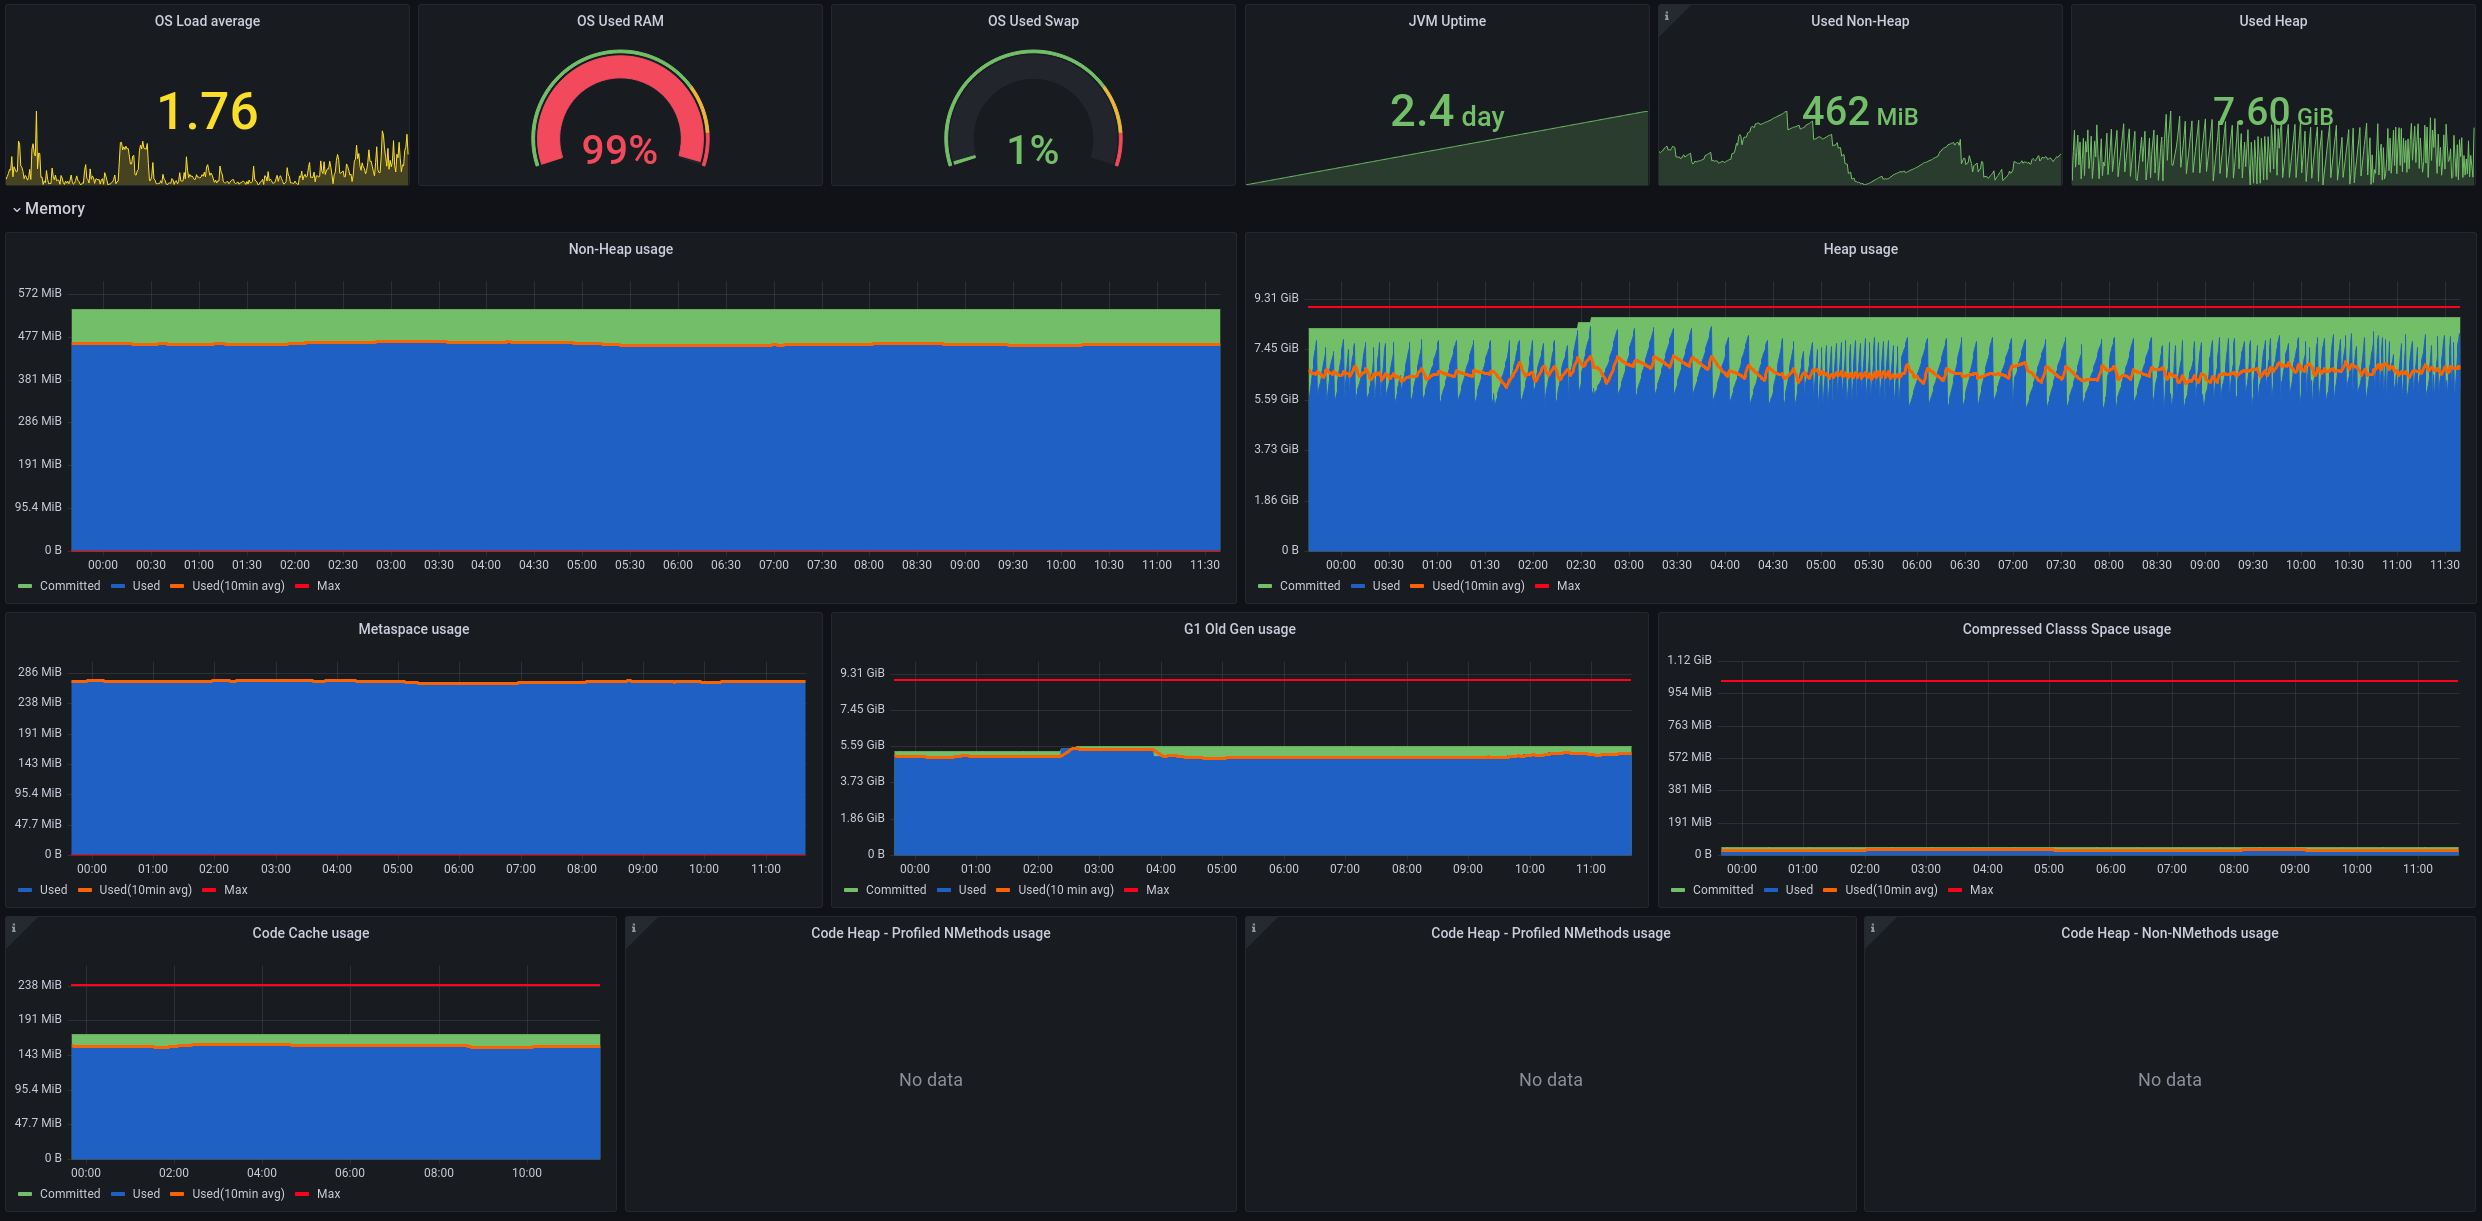Open G1 Old Gen usage panel title menu
2482x1221 pixels.
pyautogui.click(x=1239, y=629)
